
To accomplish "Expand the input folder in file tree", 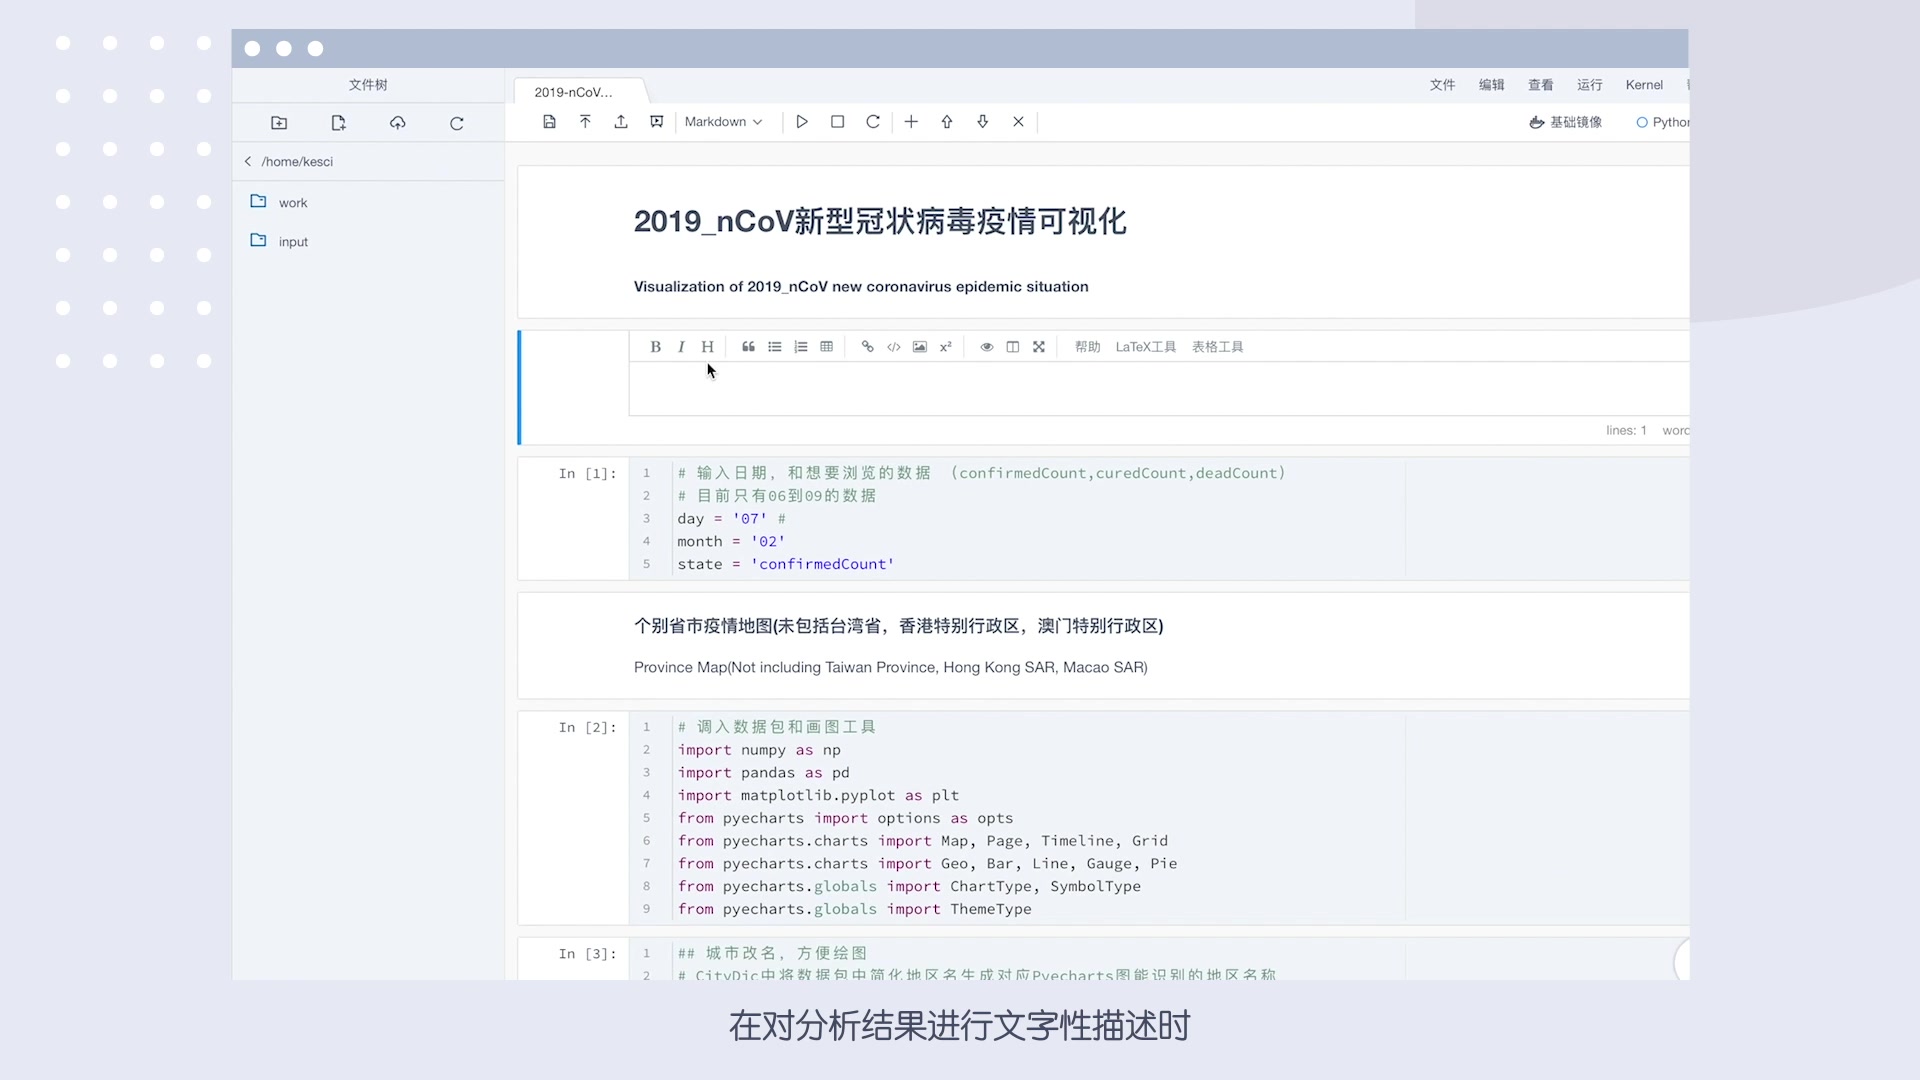I will [x=293, y=241].
